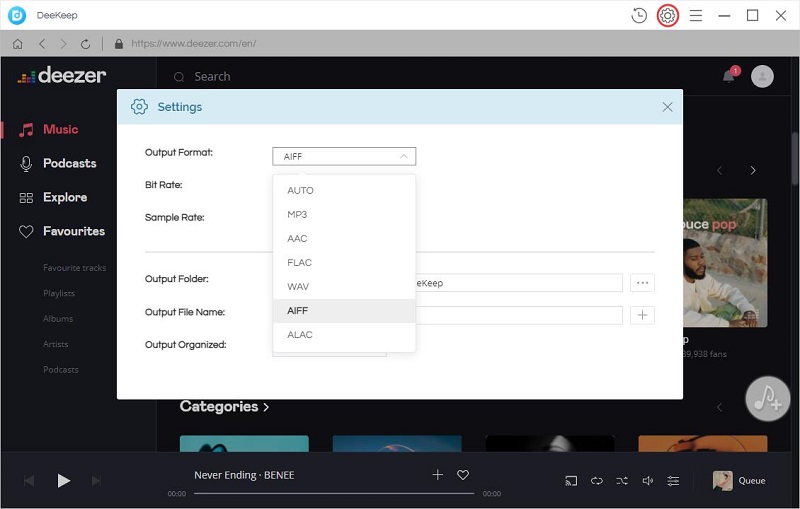This screenshot has width=800, height=509.
Task: Navigate back with the left arrow
Action: tap(42, 44)
